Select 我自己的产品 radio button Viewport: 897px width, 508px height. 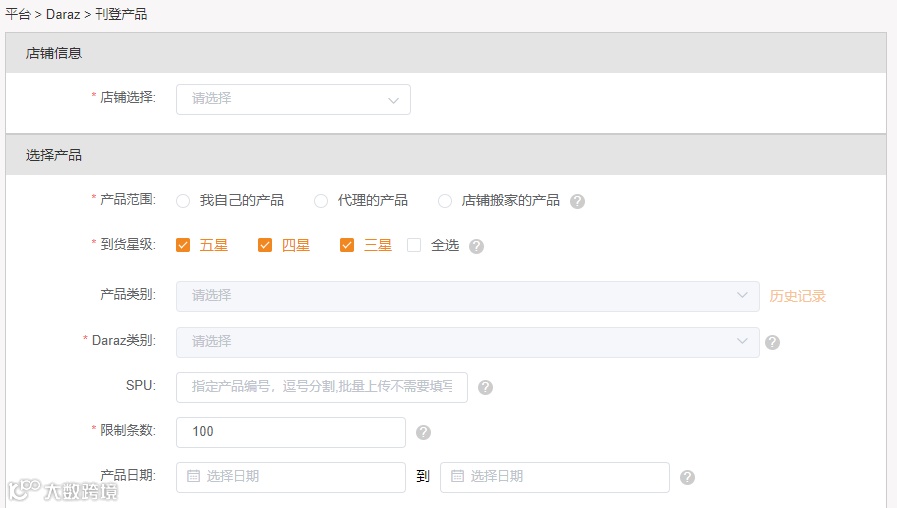(x=183, y=201)
